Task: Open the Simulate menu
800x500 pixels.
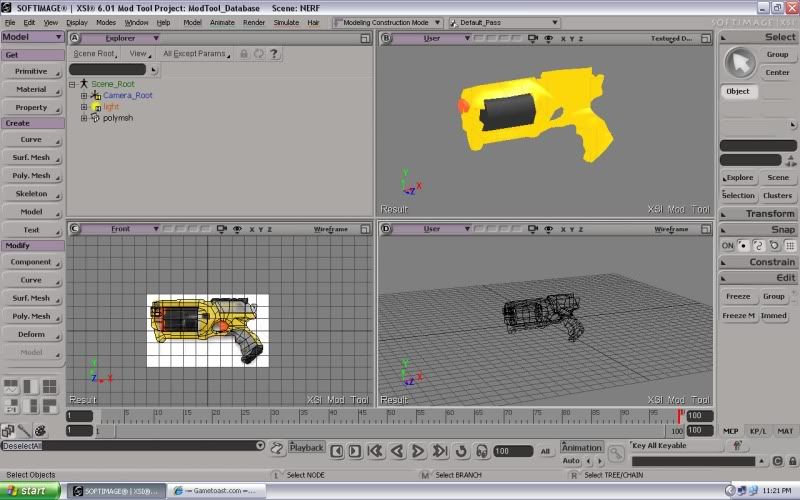Action: [x=286, y=22]
